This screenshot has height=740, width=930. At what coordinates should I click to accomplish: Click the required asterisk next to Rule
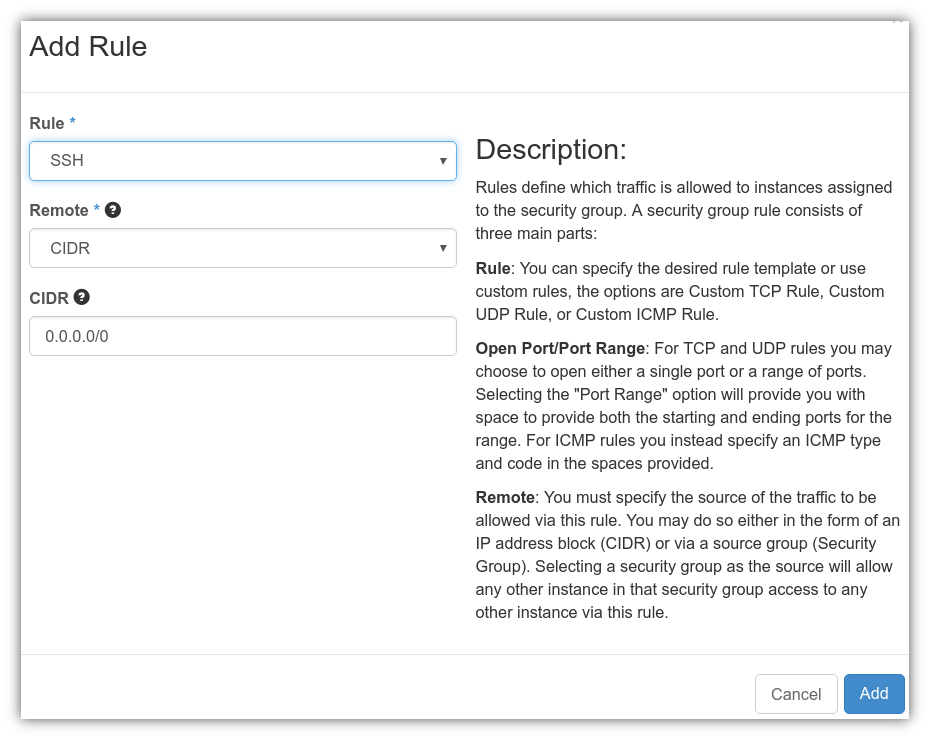point(72,123)
